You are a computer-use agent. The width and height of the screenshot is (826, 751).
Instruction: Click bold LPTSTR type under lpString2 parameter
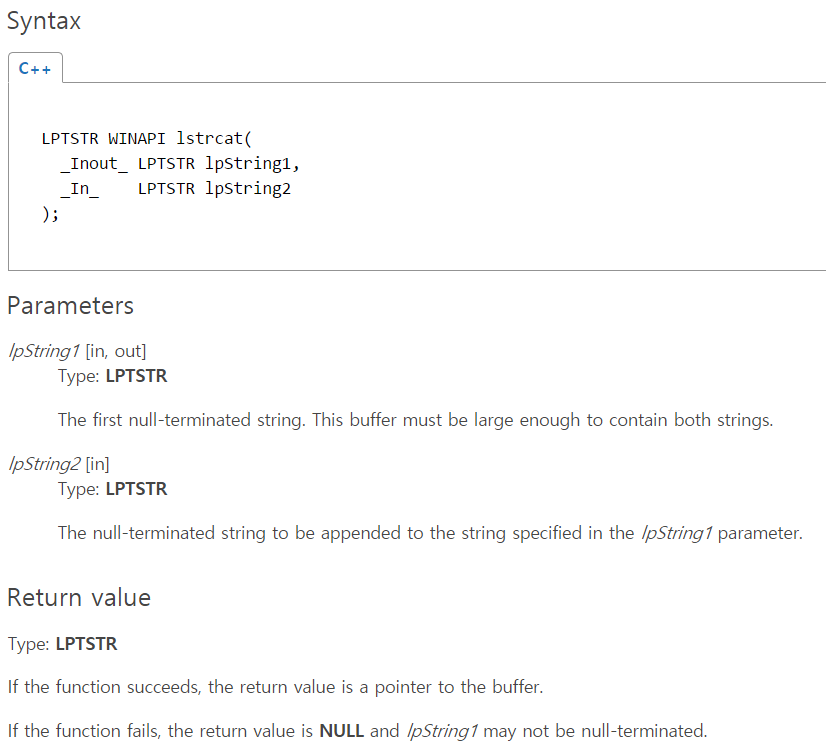(x=136, y=489)
